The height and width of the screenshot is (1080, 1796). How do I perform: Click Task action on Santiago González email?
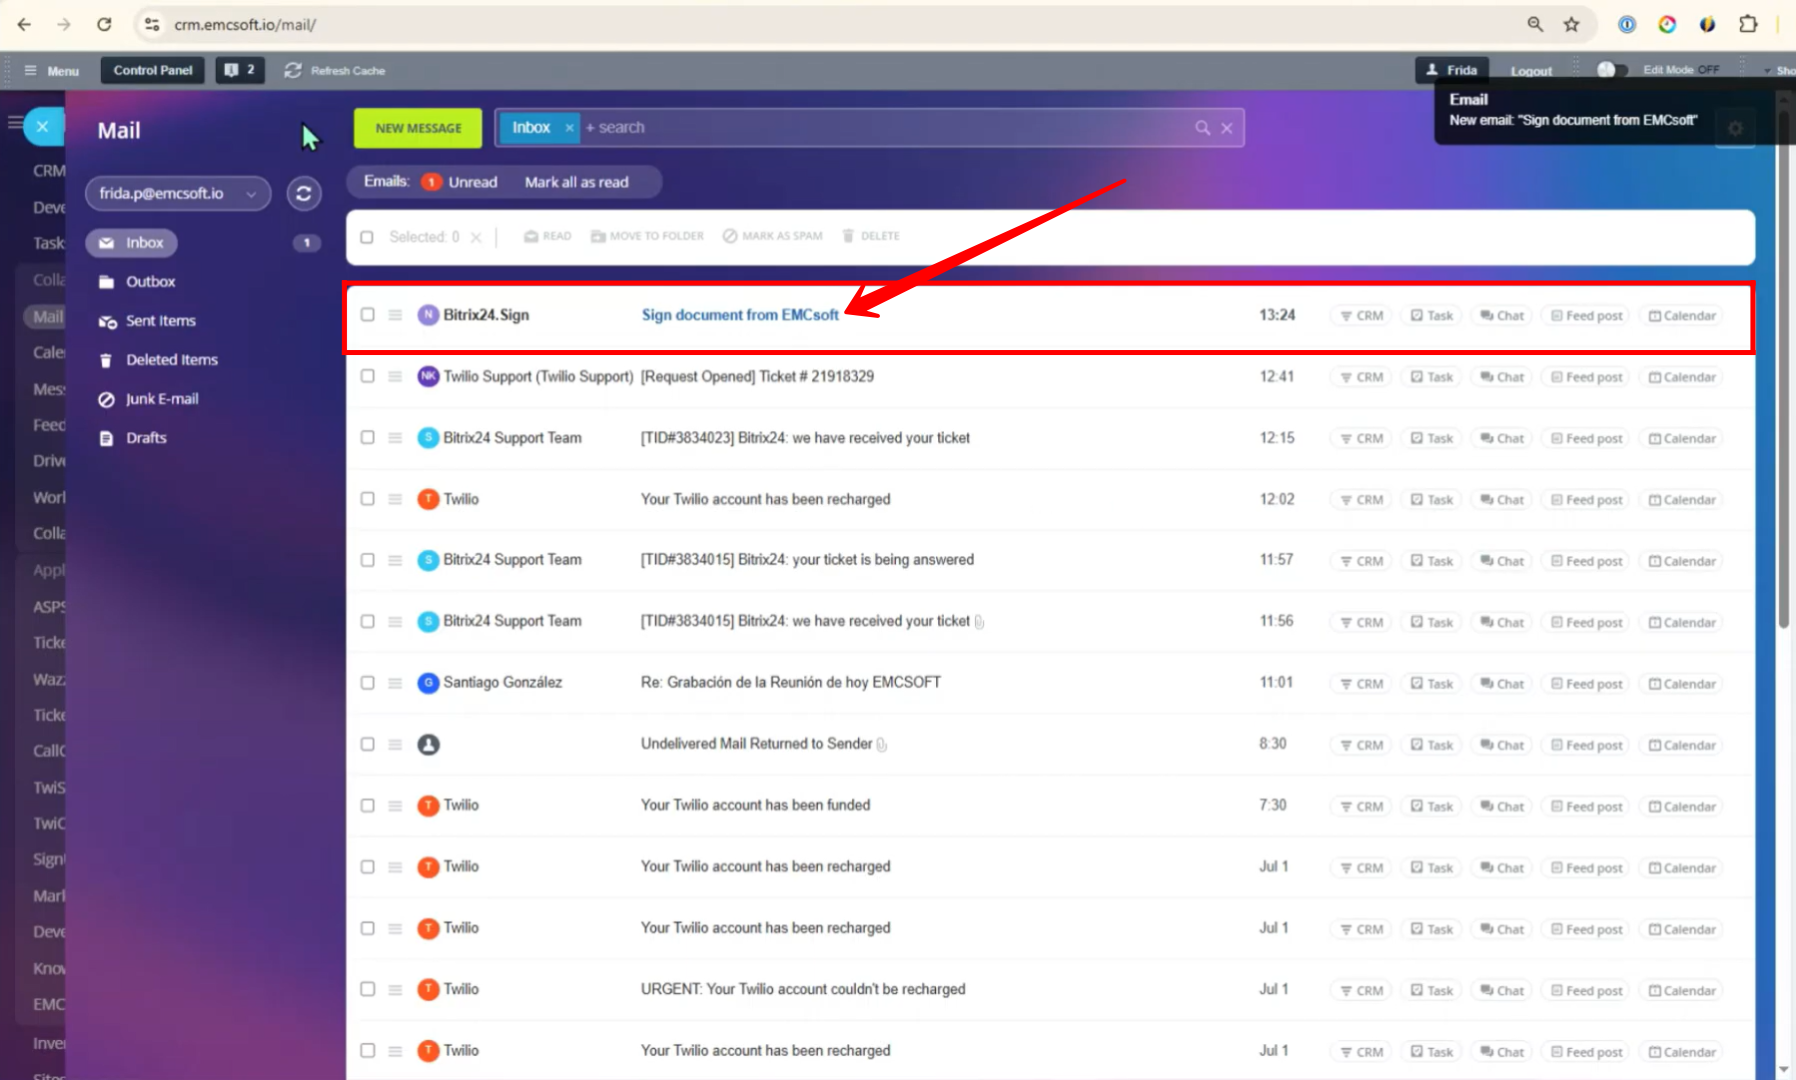1432,684
